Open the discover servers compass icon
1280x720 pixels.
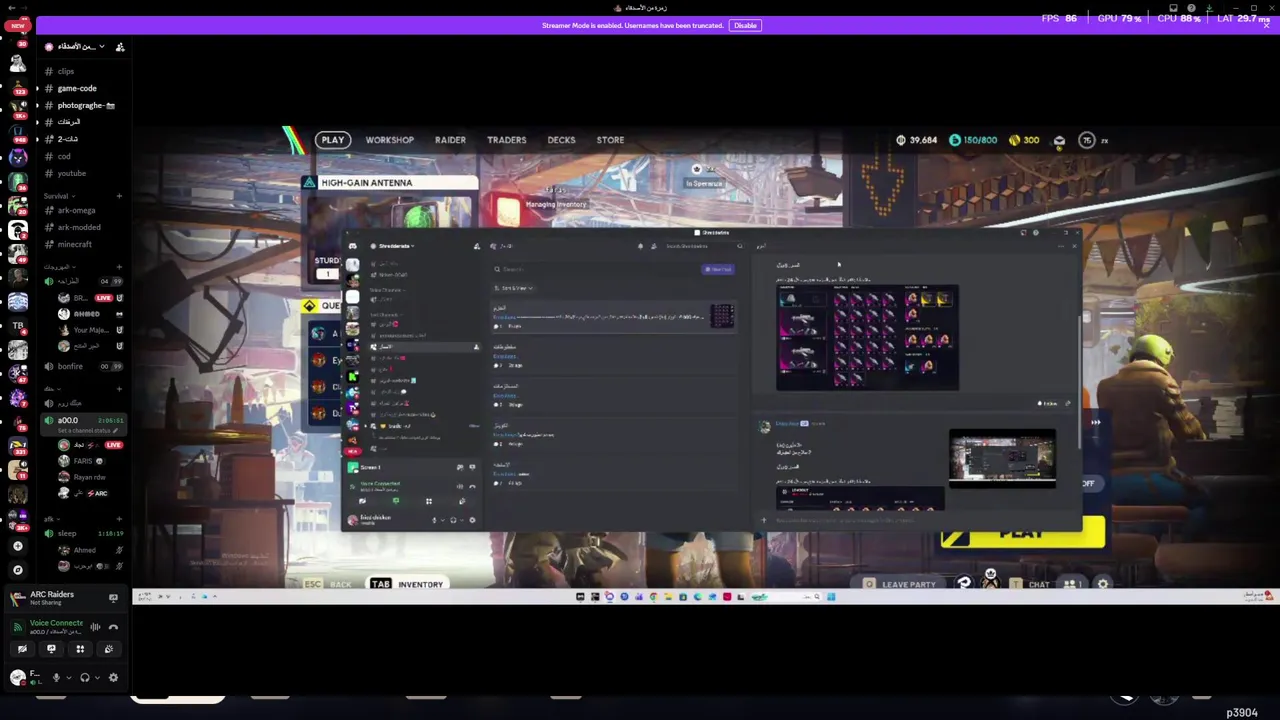[x=17, y=570]
